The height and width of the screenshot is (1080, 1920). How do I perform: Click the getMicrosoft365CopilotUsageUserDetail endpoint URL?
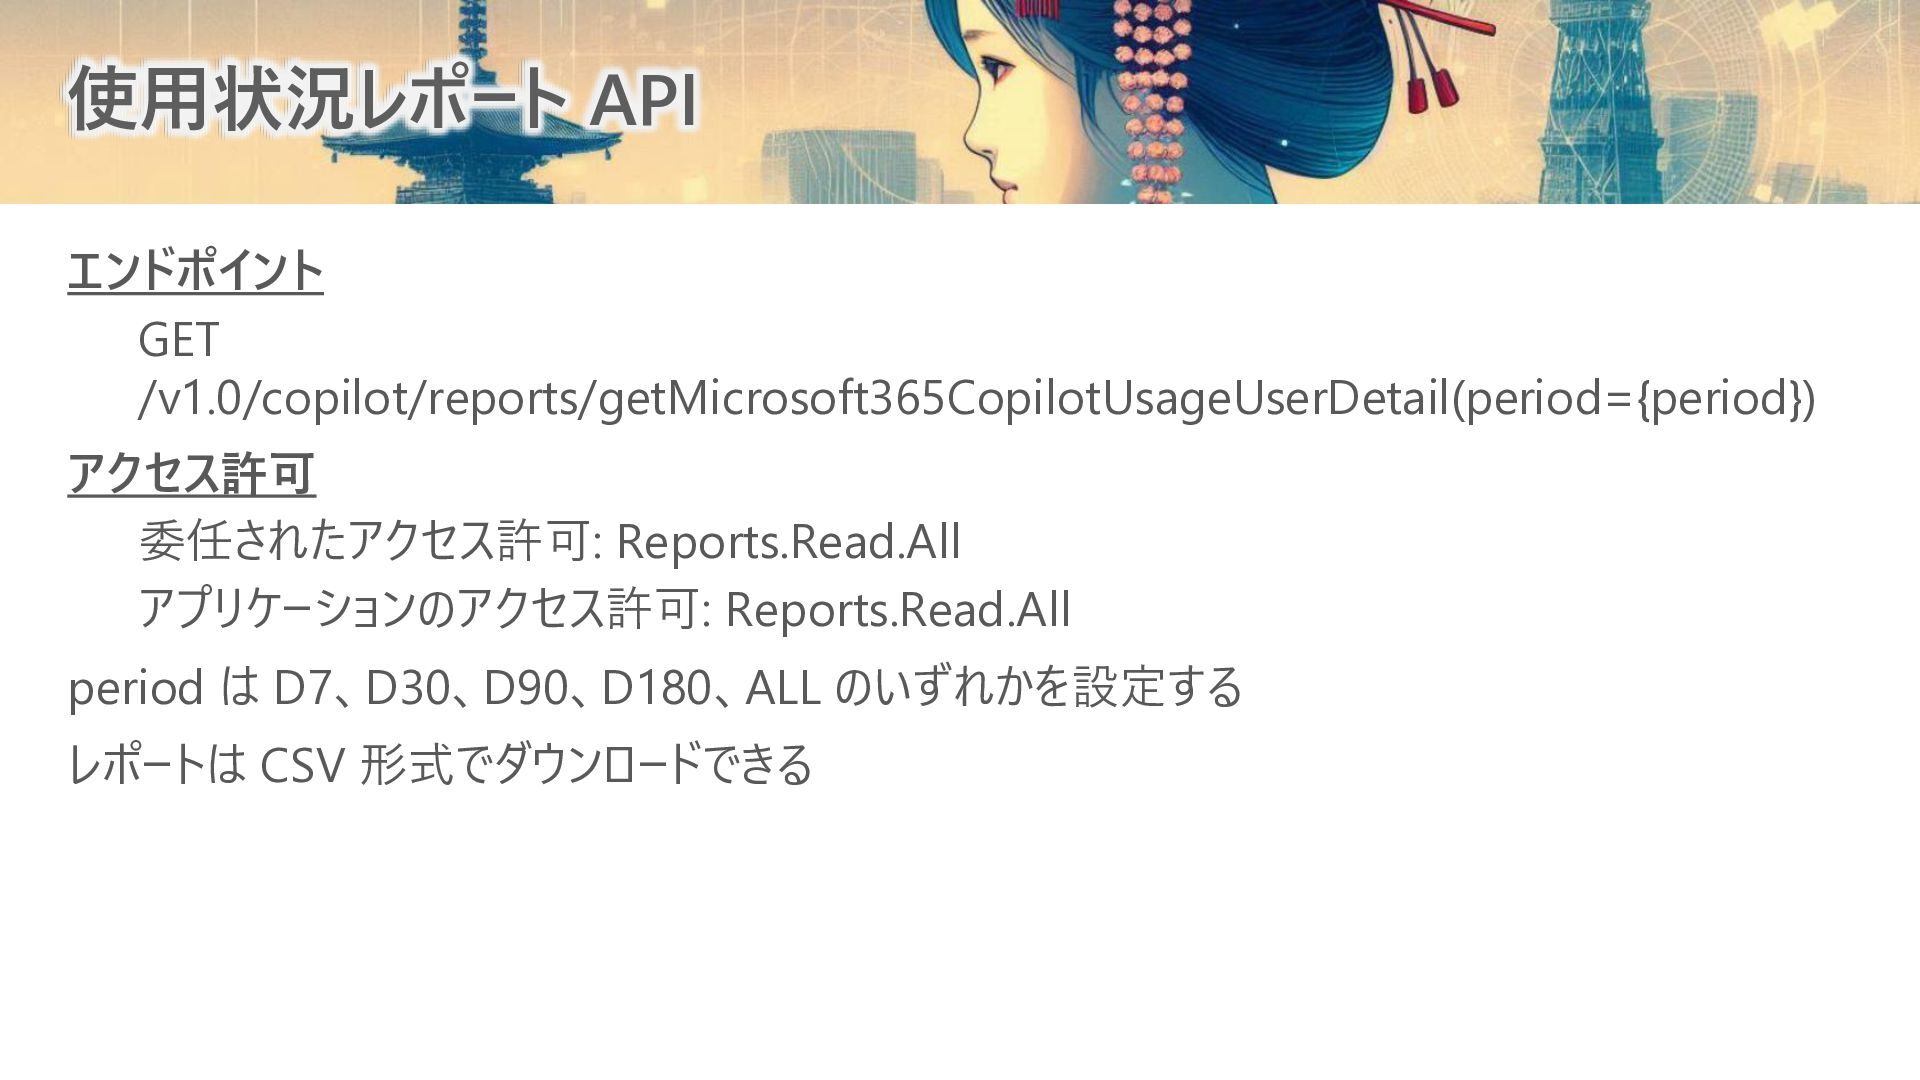976,398
